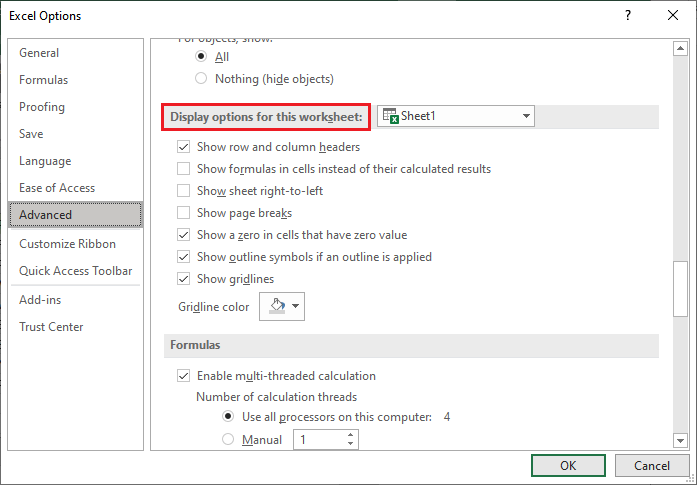Open the Sheet1 worksheet dropdown

pos(526,116)
